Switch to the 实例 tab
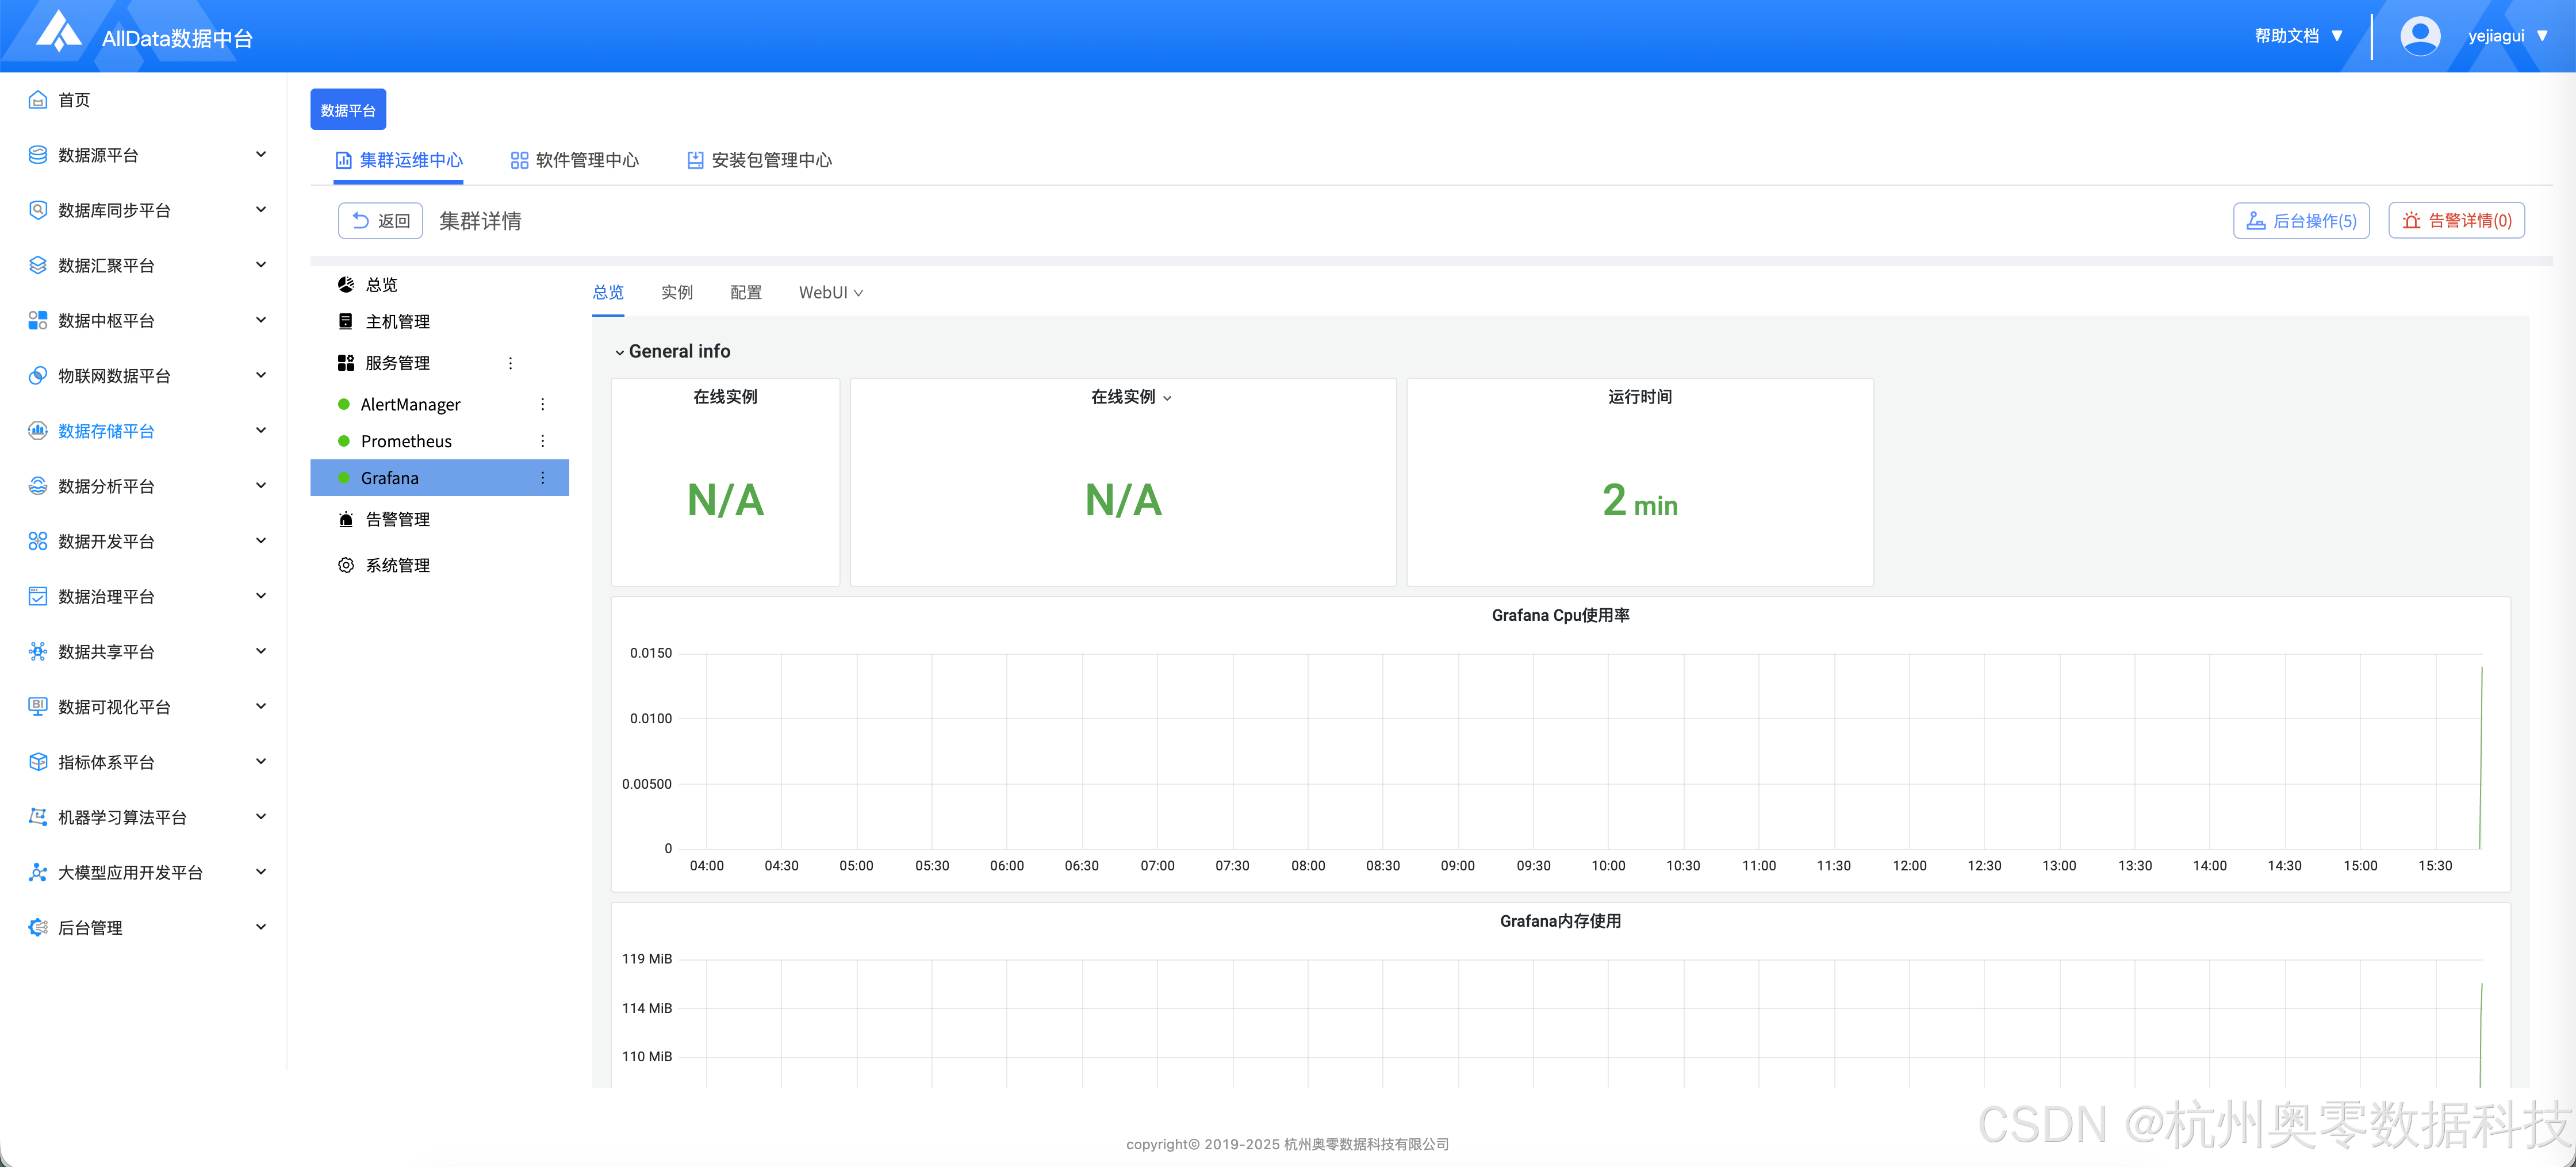This screenshot has height=1167, width=2576. 676,292
